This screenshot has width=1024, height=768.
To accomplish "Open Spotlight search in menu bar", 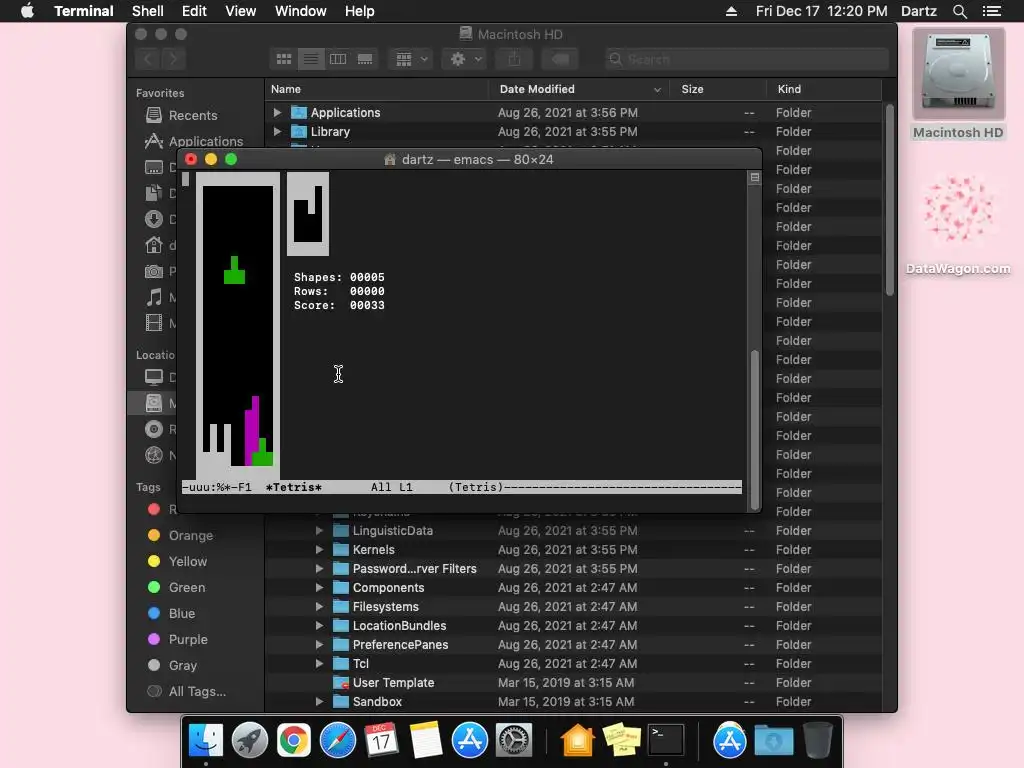I will click(959, 11).
